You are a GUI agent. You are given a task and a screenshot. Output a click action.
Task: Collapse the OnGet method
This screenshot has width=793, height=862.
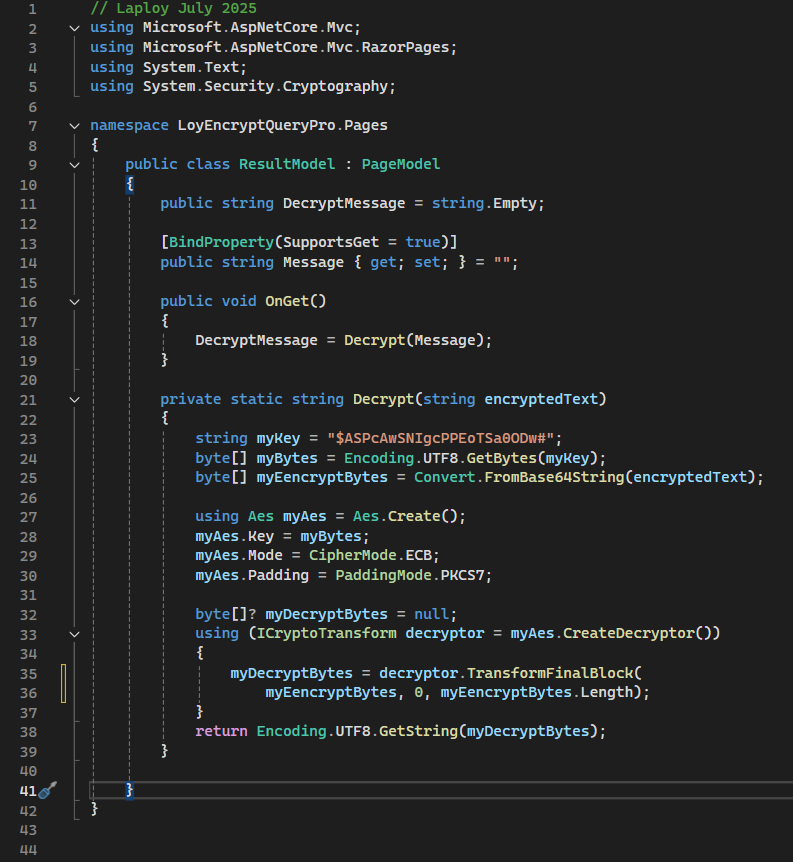[x=75, y=301]
